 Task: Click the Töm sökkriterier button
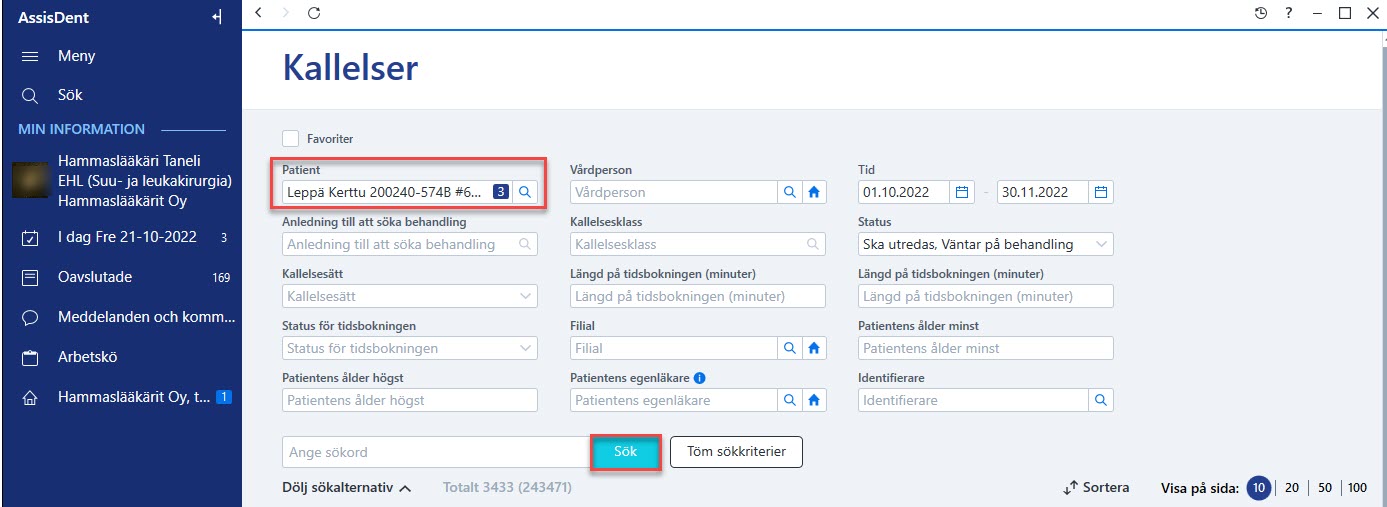pos(736,452)
